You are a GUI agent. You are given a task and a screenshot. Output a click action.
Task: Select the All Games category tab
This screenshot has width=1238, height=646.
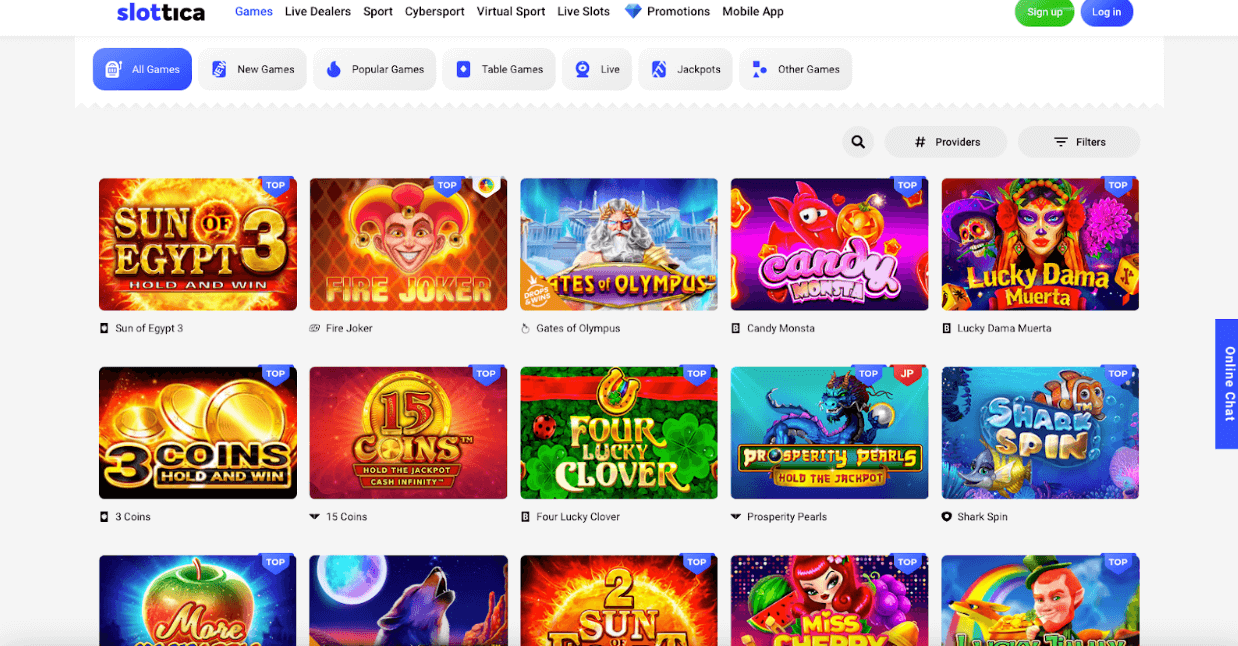(x=142, y=69)
